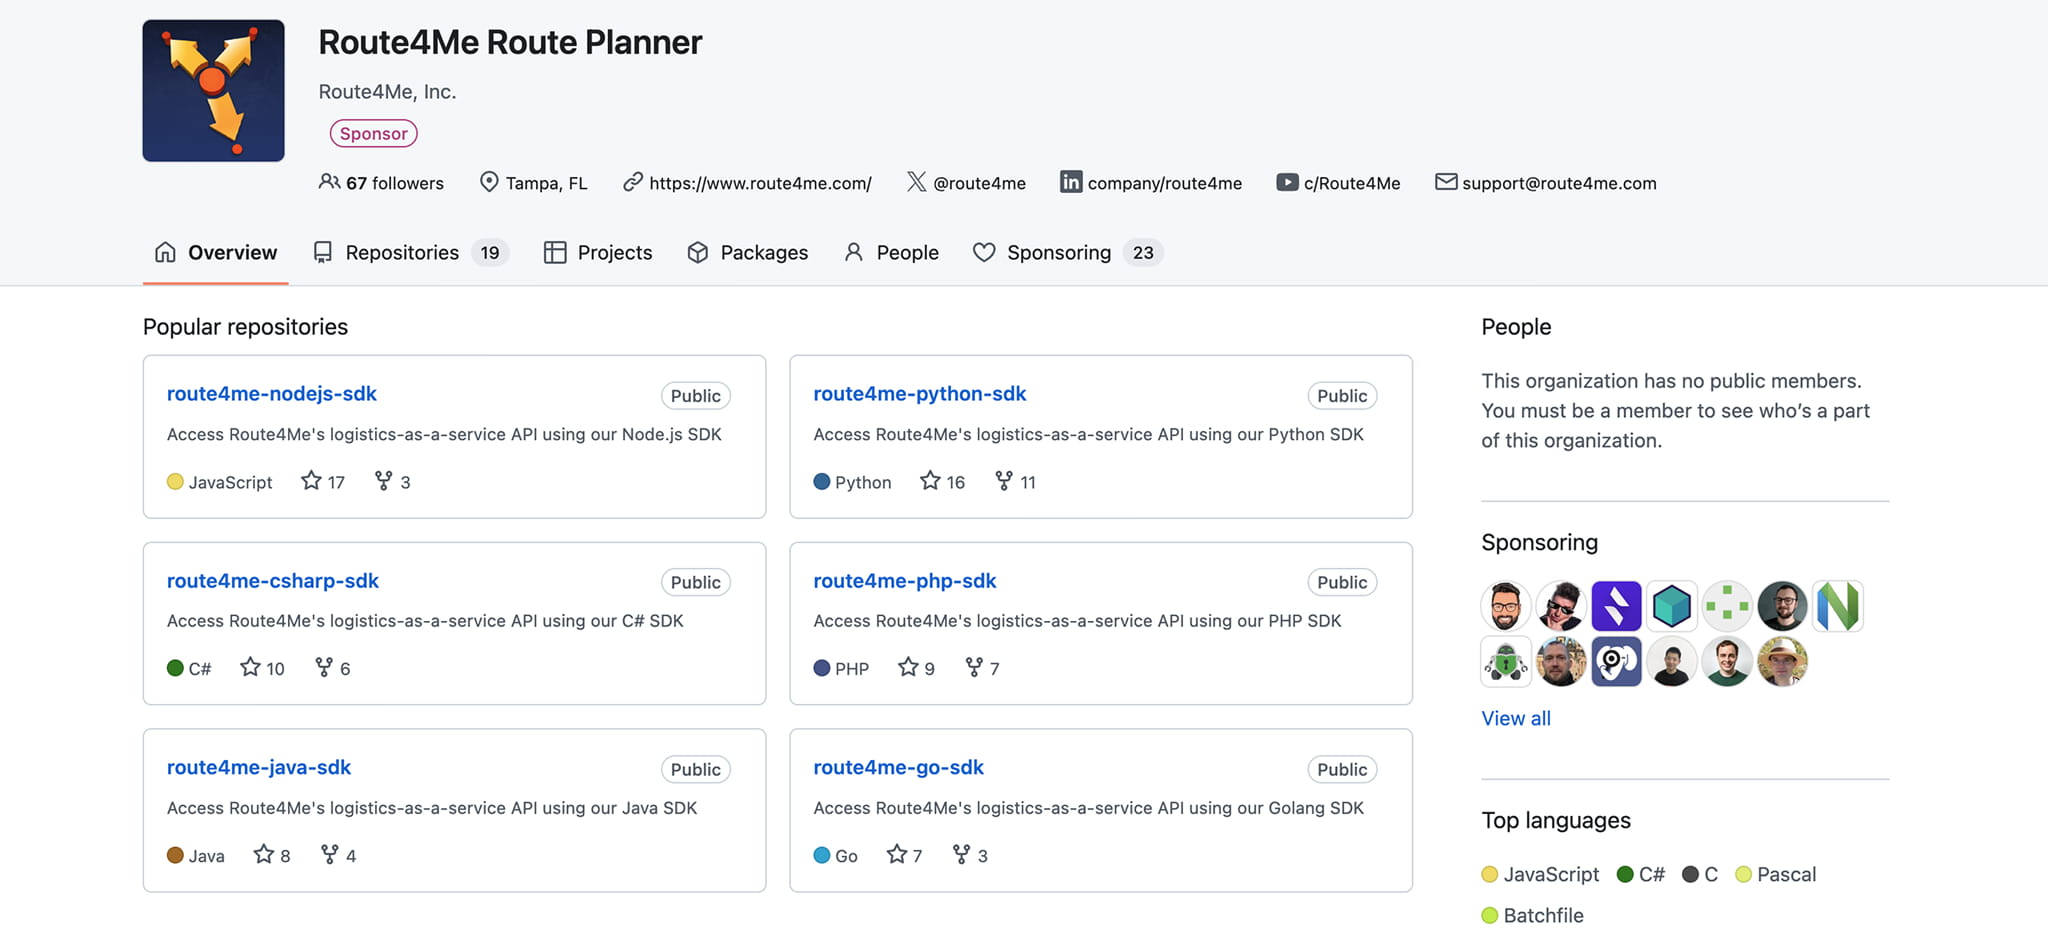Open the Sponsoring tab
Viewport: 2048px width, 943px height.
(x=1067, y=253)
